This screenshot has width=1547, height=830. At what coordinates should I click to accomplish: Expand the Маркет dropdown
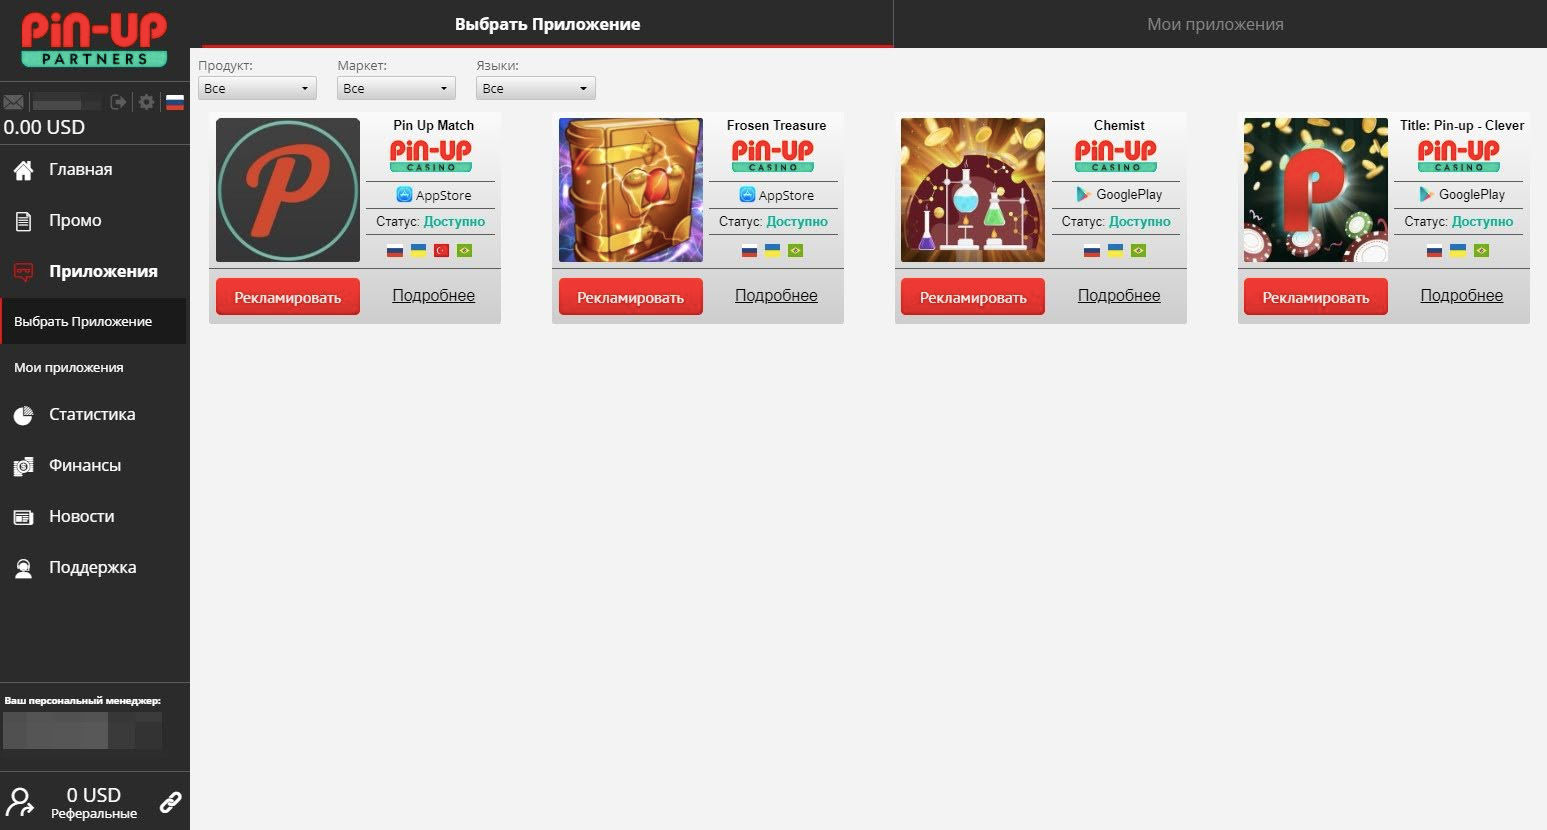click(396, 88)
